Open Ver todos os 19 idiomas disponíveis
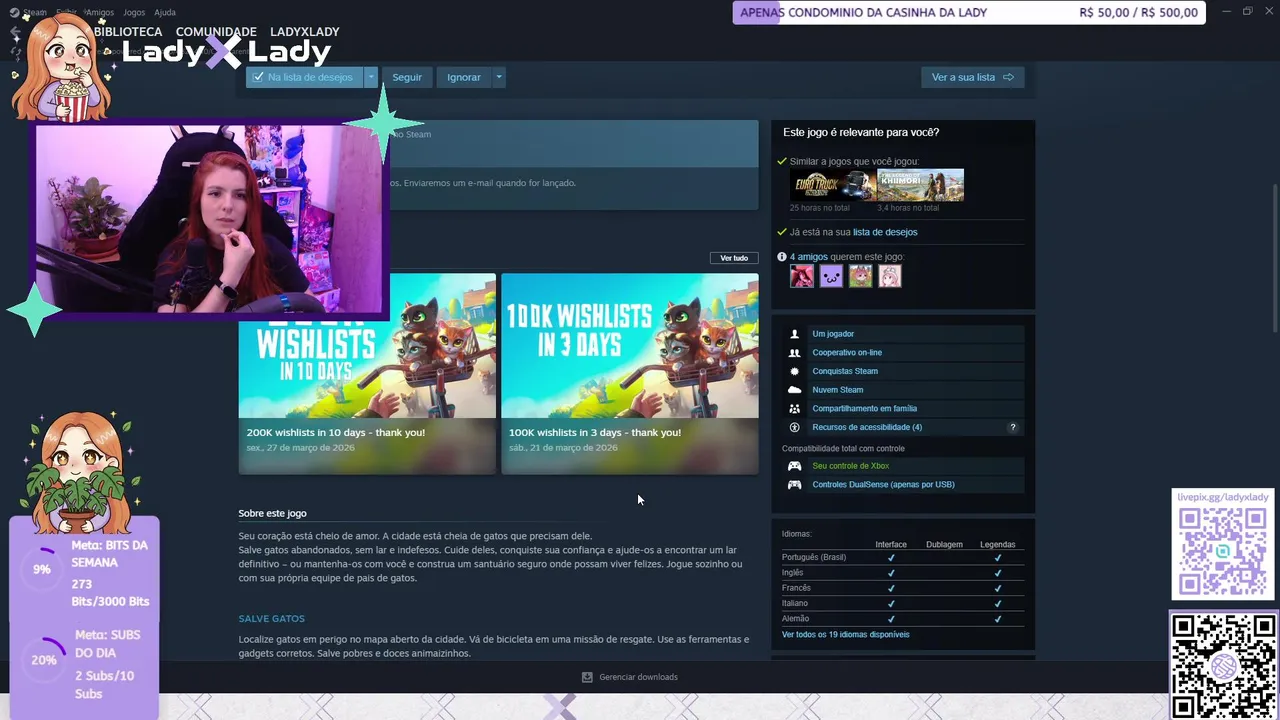The width and height of the screenshot is (1280, 720). pyautogui.click(x=846, y=635)
